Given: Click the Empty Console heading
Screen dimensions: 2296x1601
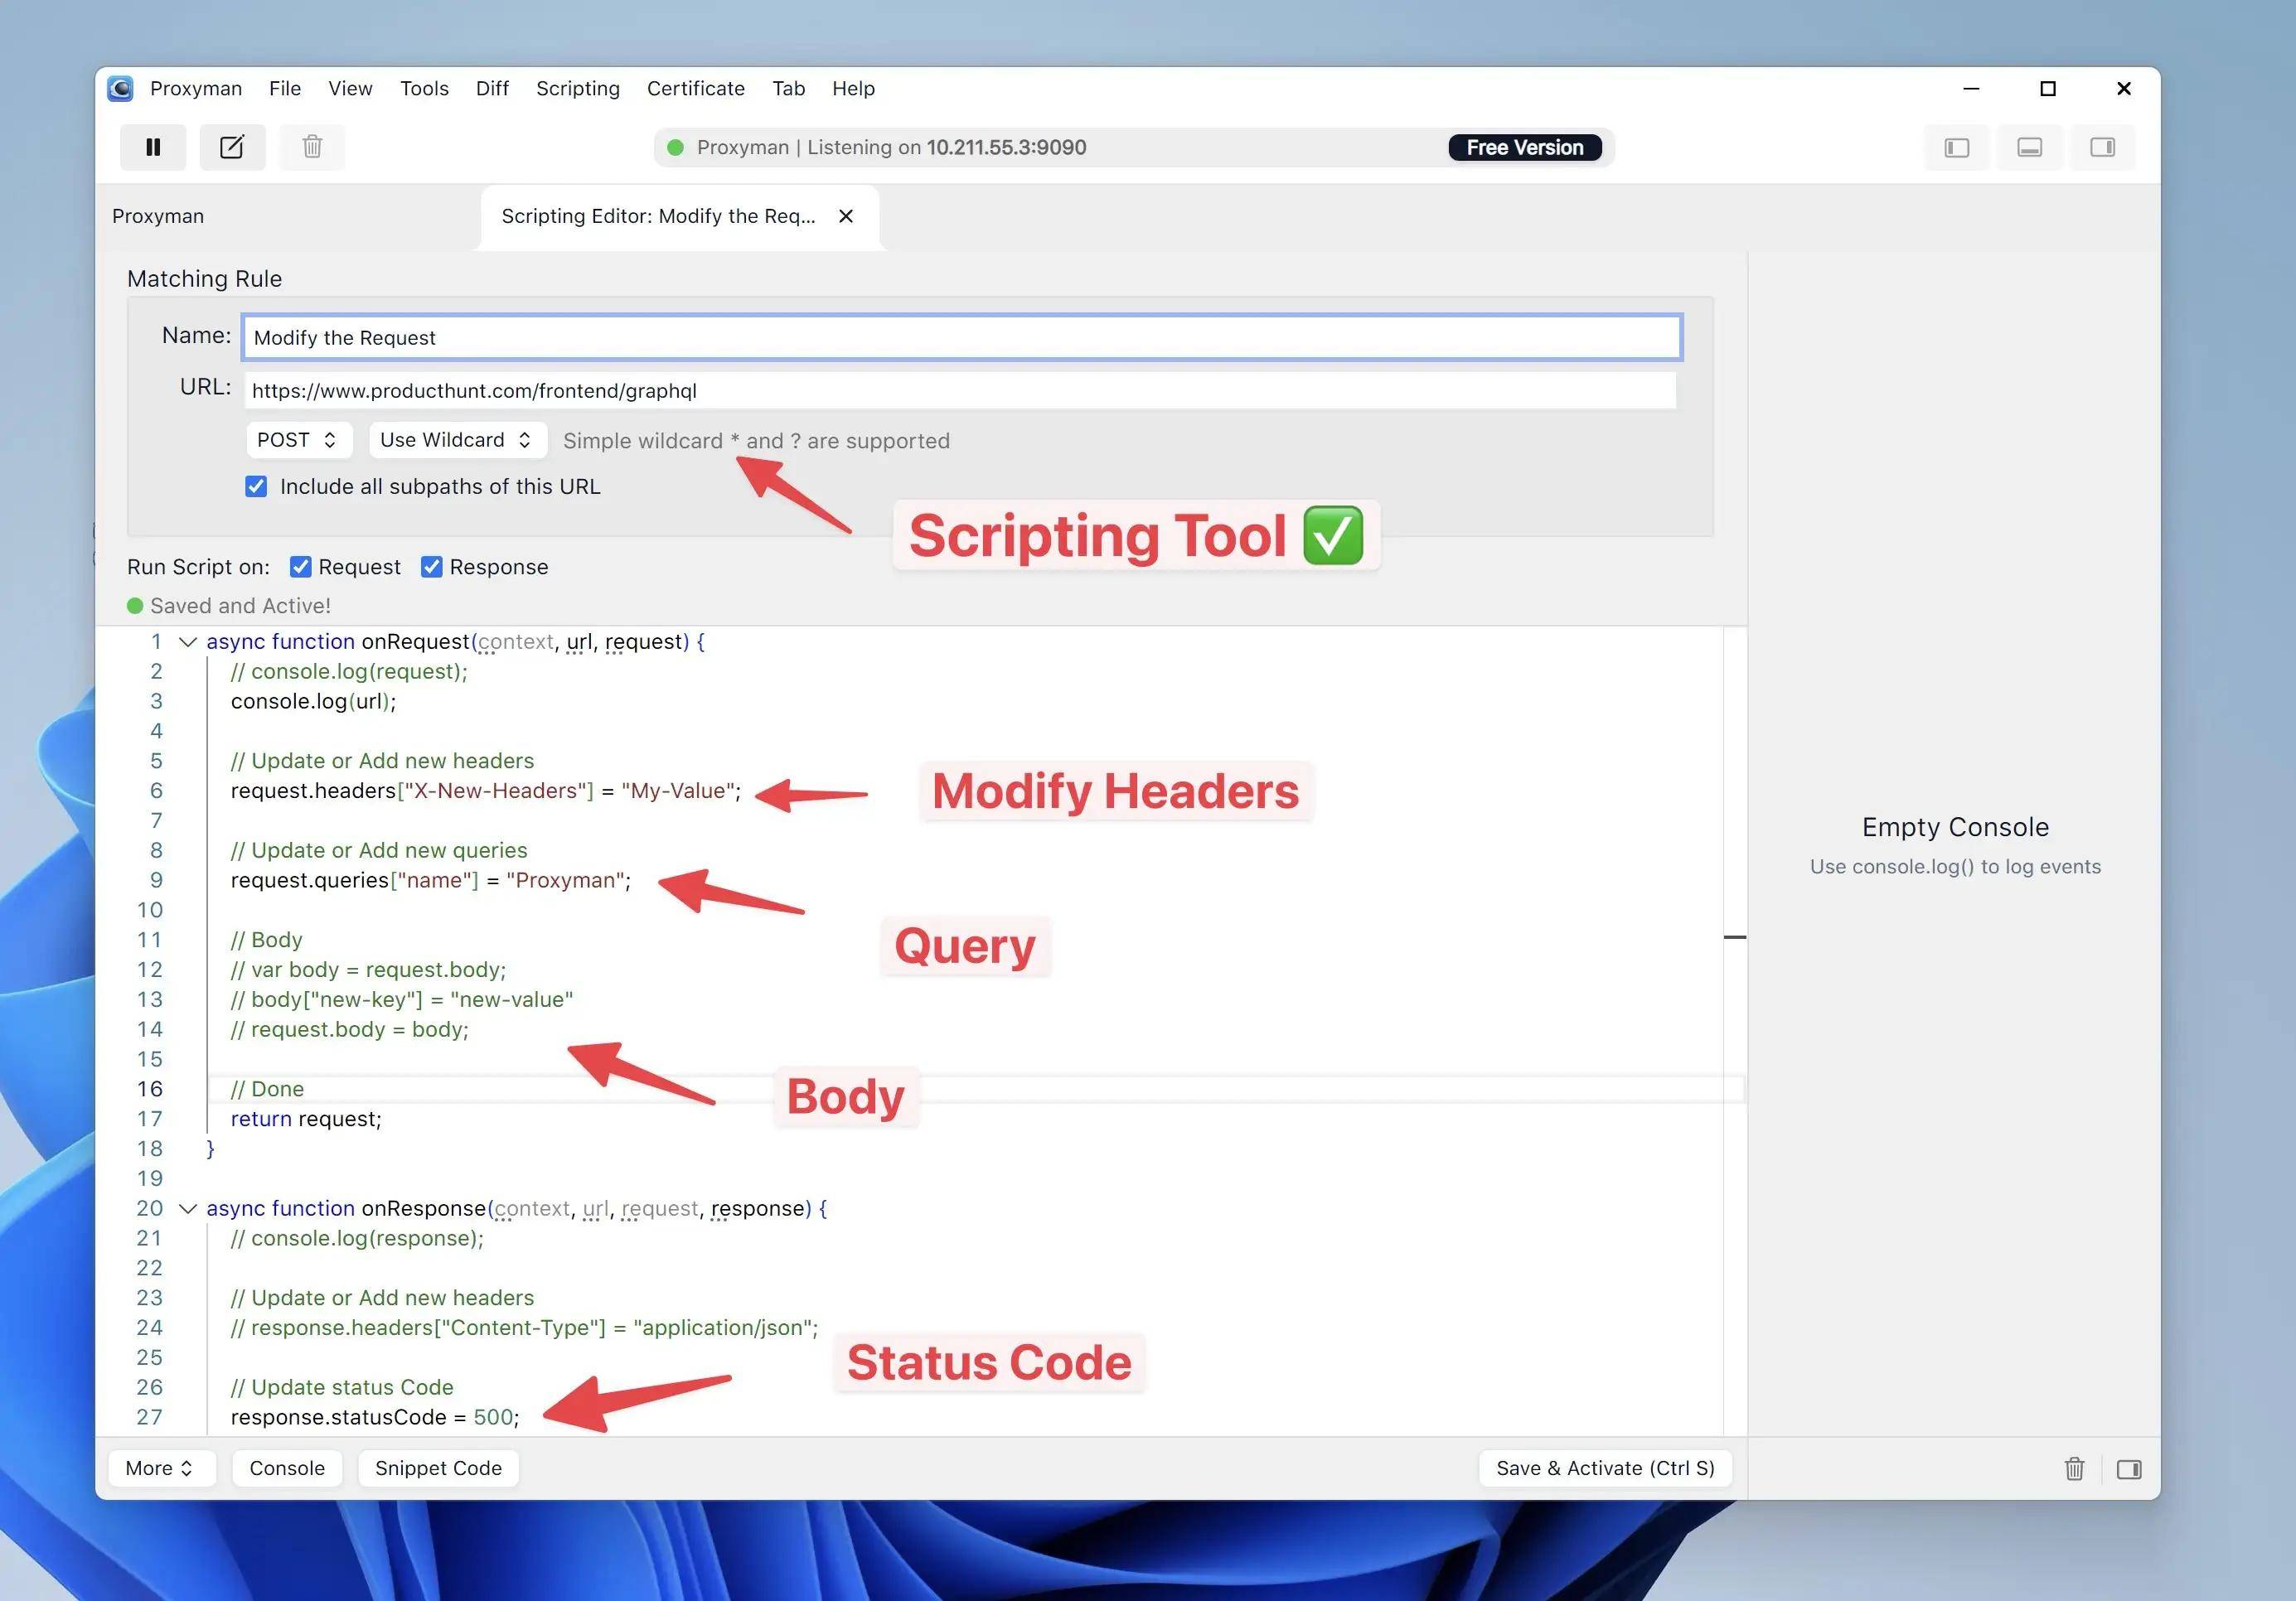Looking at the screenshot, I should (x=1955, y=827).
